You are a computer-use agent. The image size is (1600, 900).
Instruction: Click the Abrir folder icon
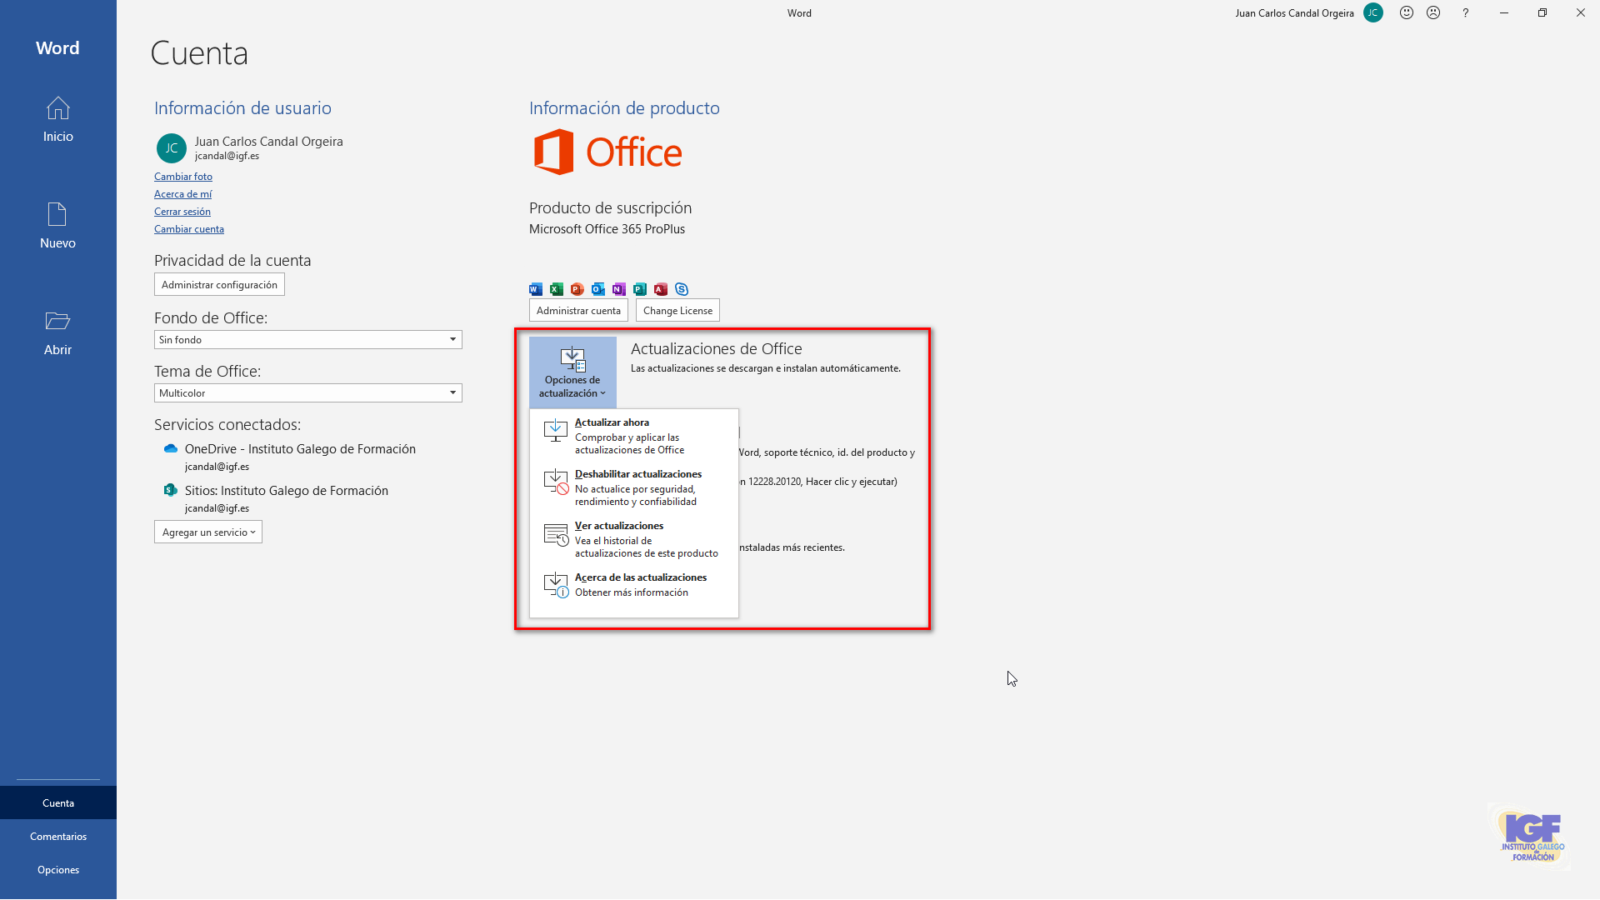(58, 321)
